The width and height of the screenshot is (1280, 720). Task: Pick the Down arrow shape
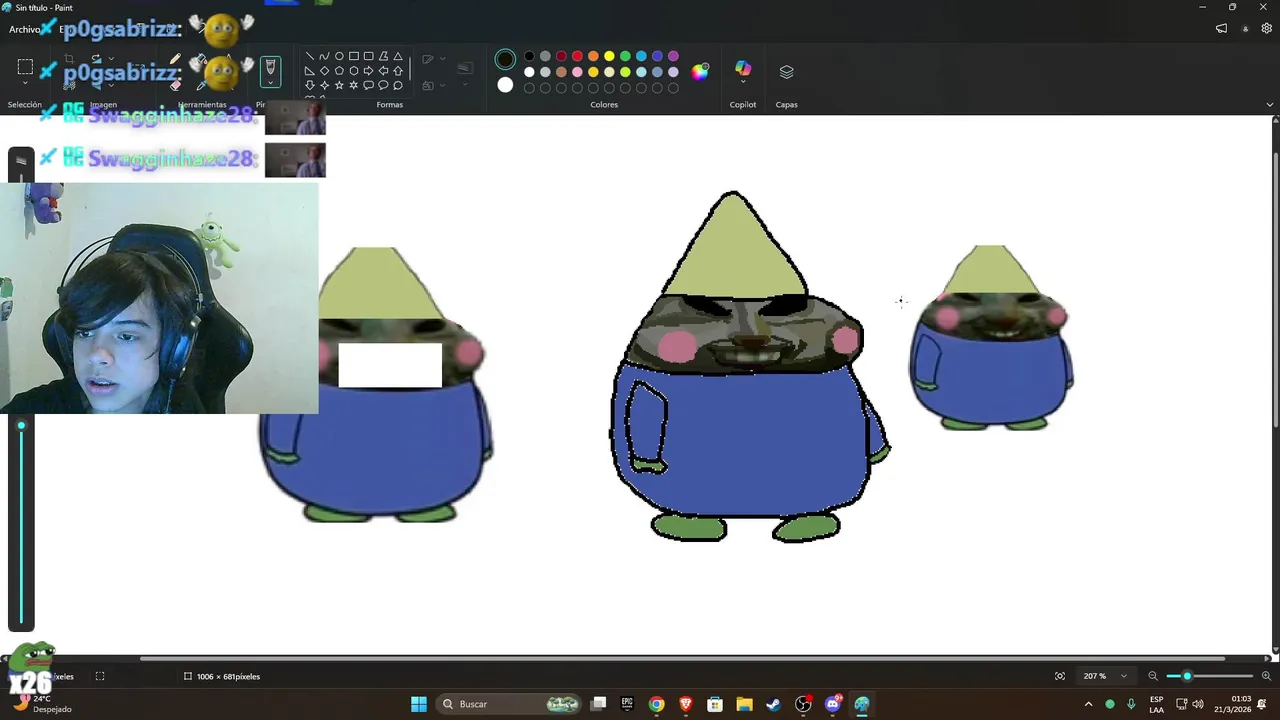309,86
